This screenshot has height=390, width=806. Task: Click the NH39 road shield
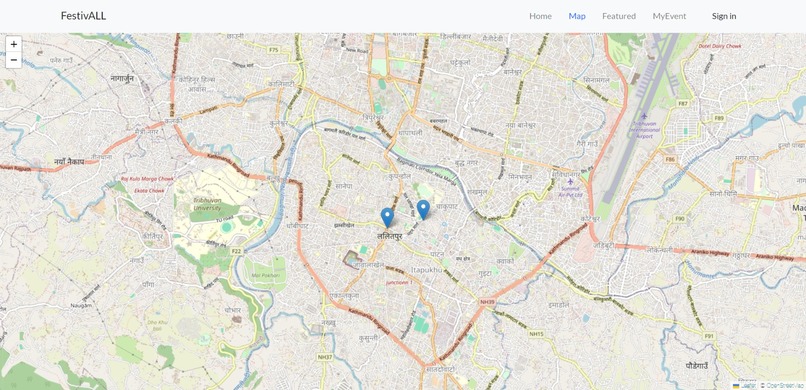(x=487, y=302)
